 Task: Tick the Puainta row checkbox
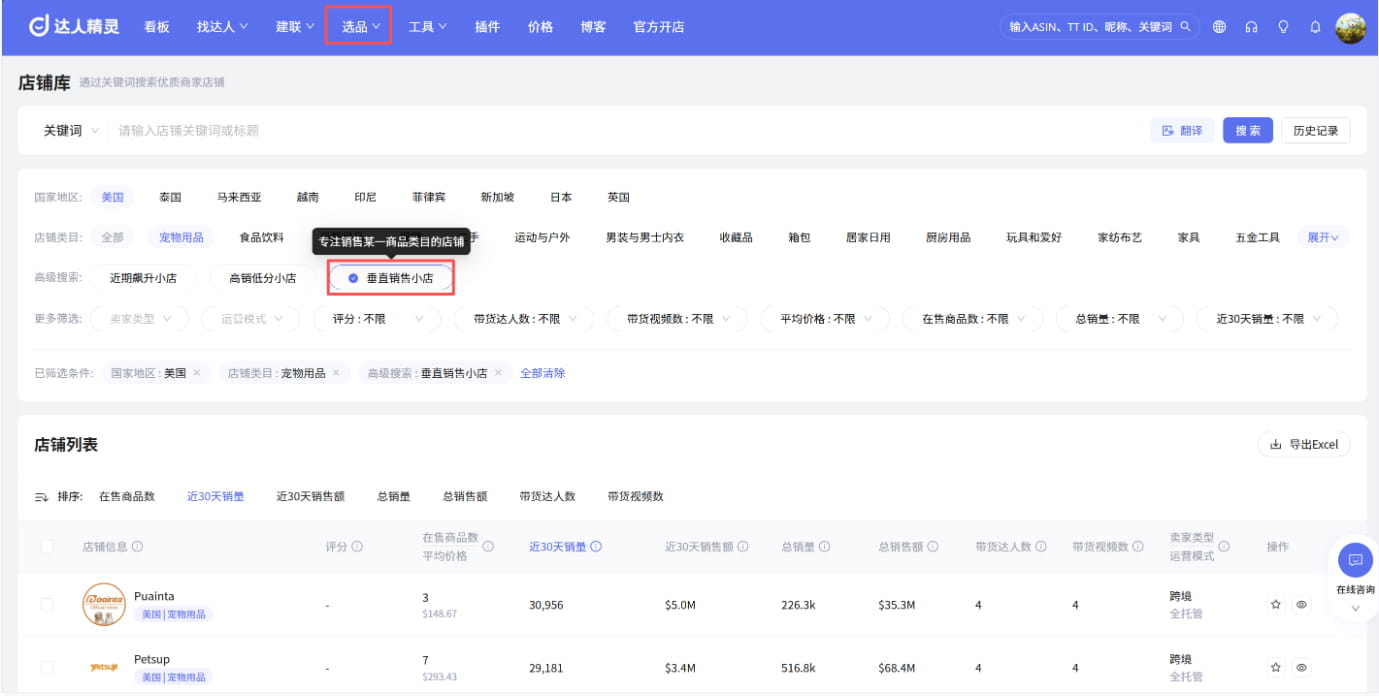47,604
